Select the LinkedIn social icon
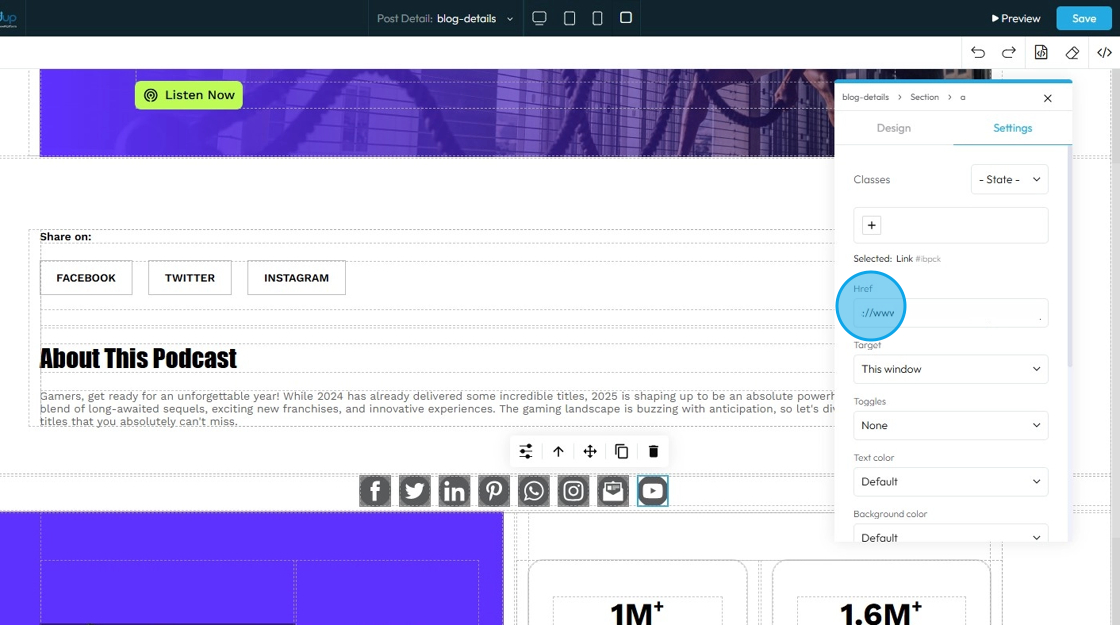This screenshot has height=625, width=1120. (x=454, y=491)
